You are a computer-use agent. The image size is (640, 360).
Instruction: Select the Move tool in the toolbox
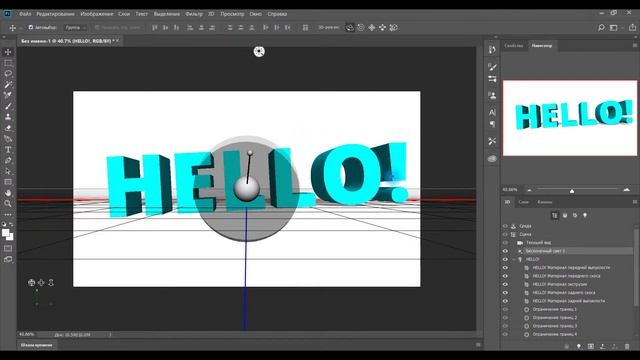[x=8, y=52]
